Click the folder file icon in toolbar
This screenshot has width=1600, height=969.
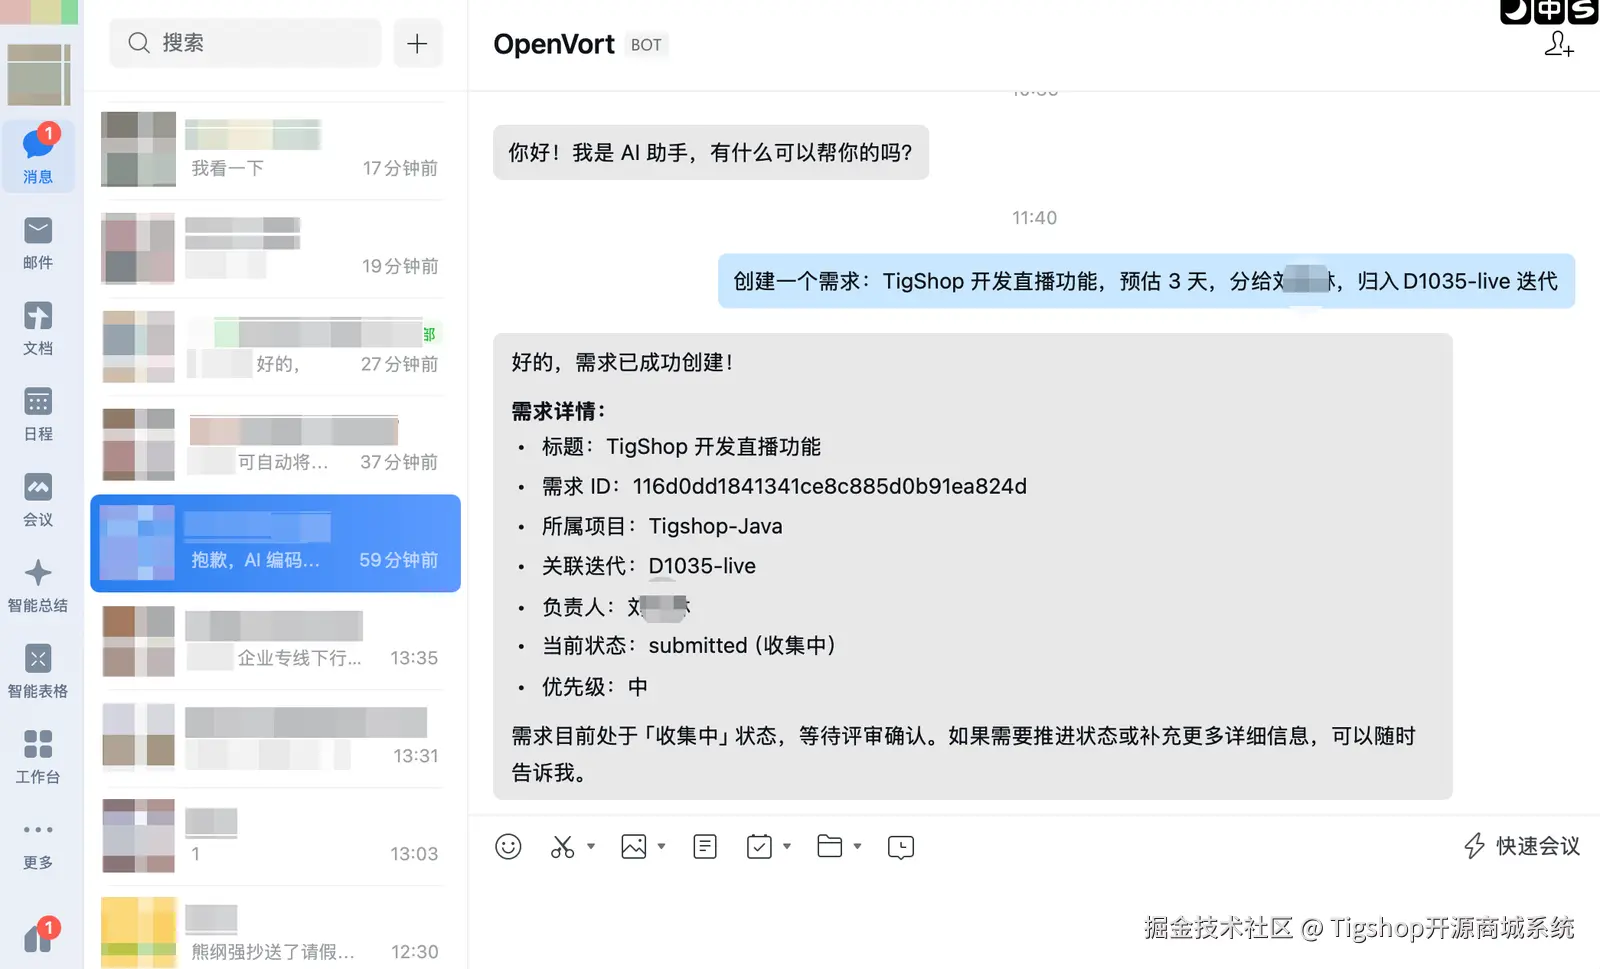pyautogui.click(x=830, y=846)
